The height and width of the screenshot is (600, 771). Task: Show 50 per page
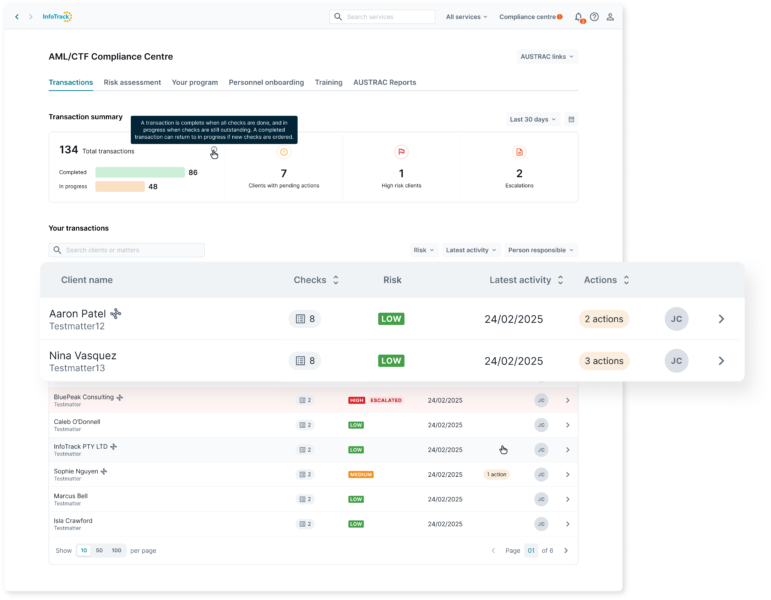tap(99, 550)
